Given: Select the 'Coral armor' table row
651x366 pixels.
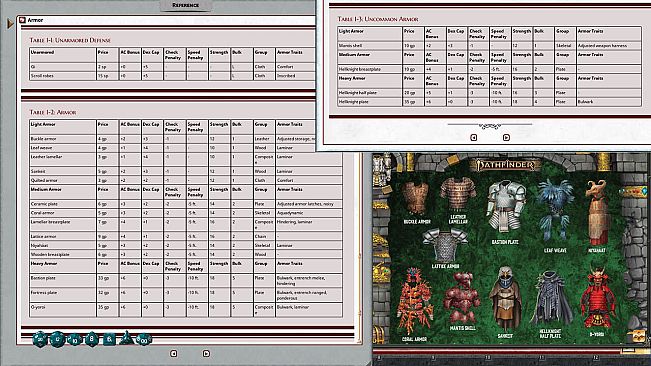Looking at the screenshot, I should [186, 213].
